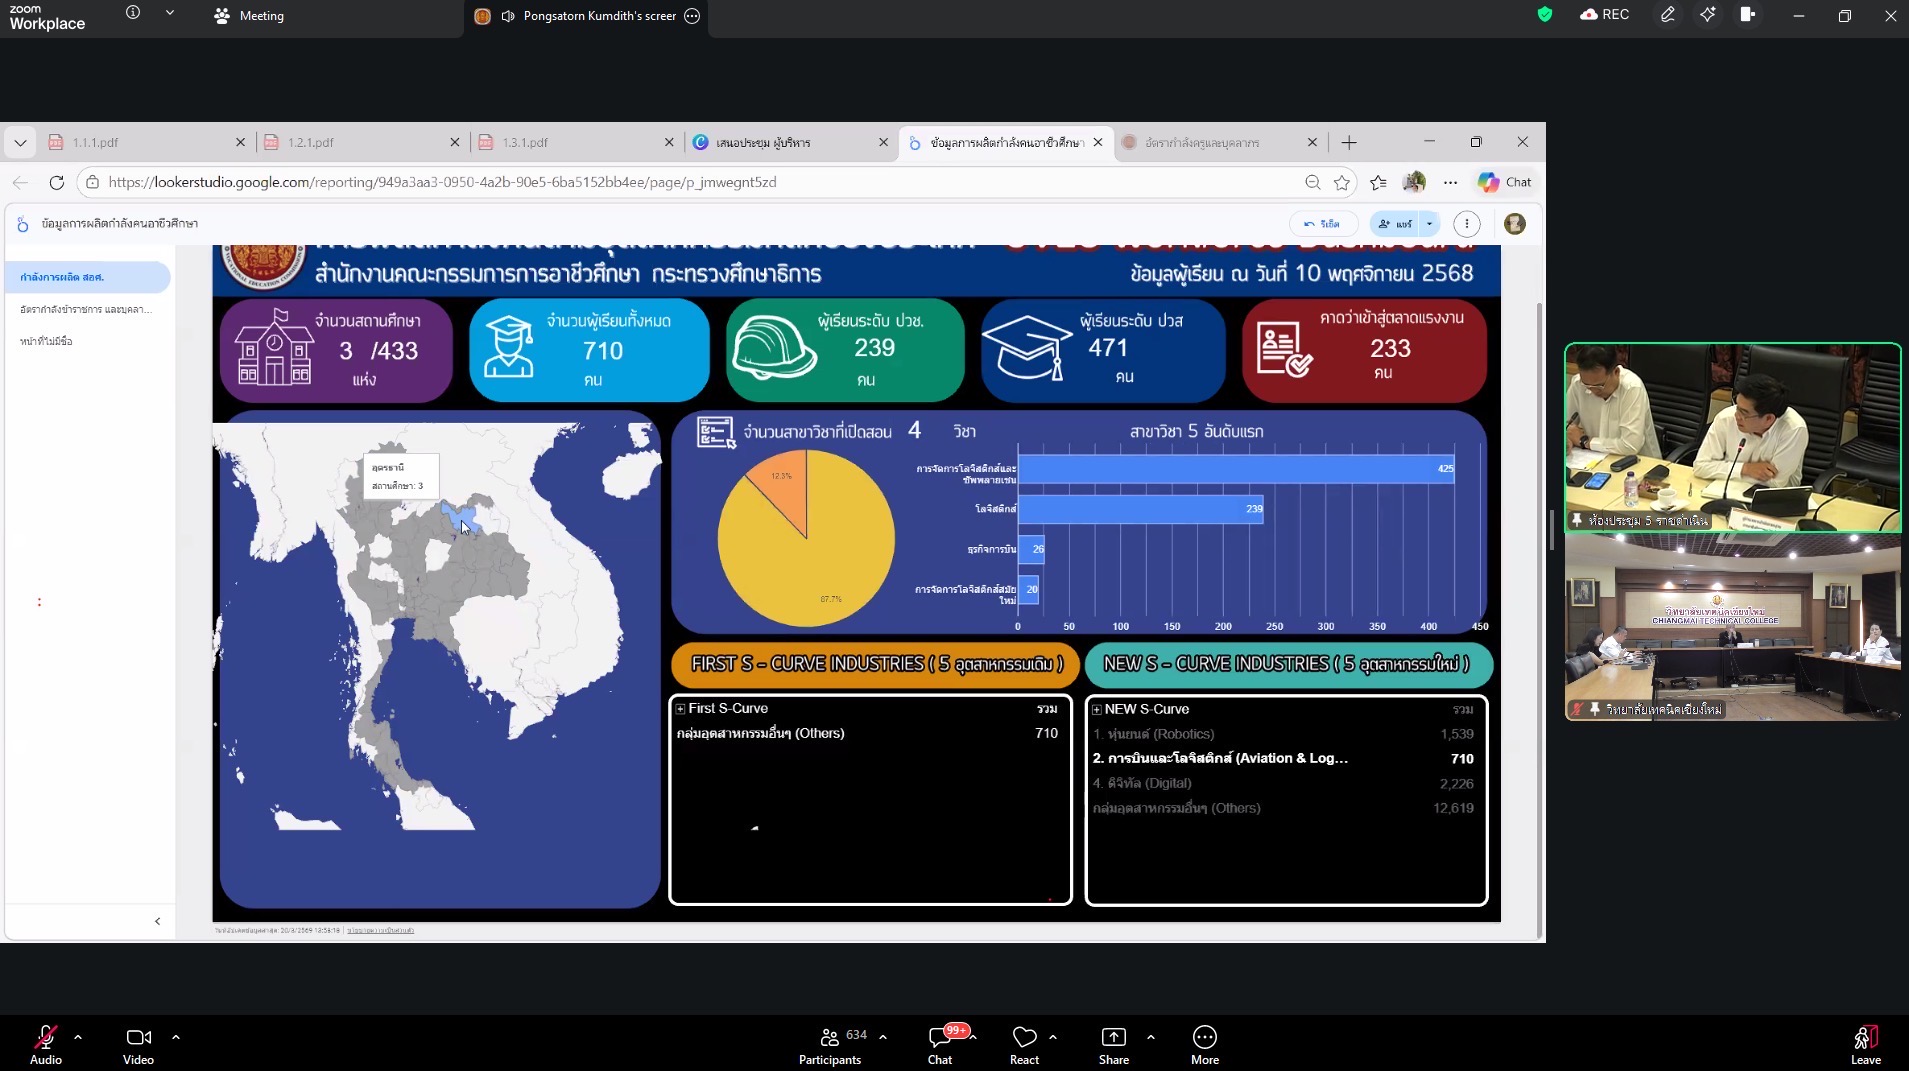Expand the Participants options arrow

coord(883,1037)
